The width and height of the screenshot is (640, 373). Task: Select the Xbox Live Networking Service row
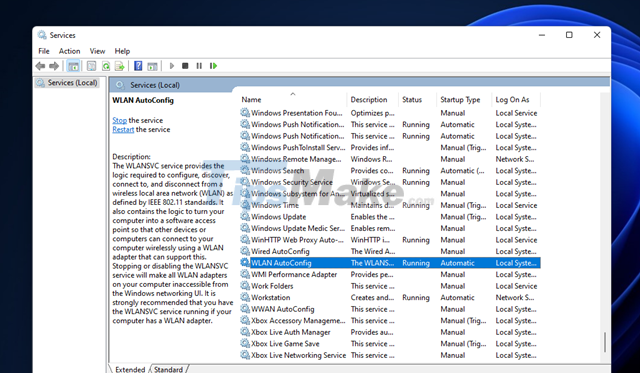click(390, 355)
